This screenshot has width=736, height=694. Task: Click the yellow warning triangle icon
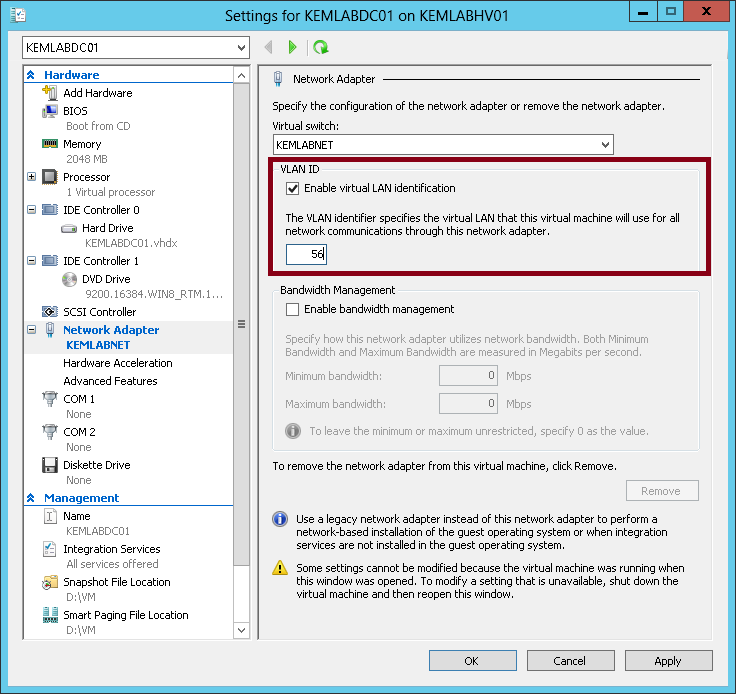280,568
